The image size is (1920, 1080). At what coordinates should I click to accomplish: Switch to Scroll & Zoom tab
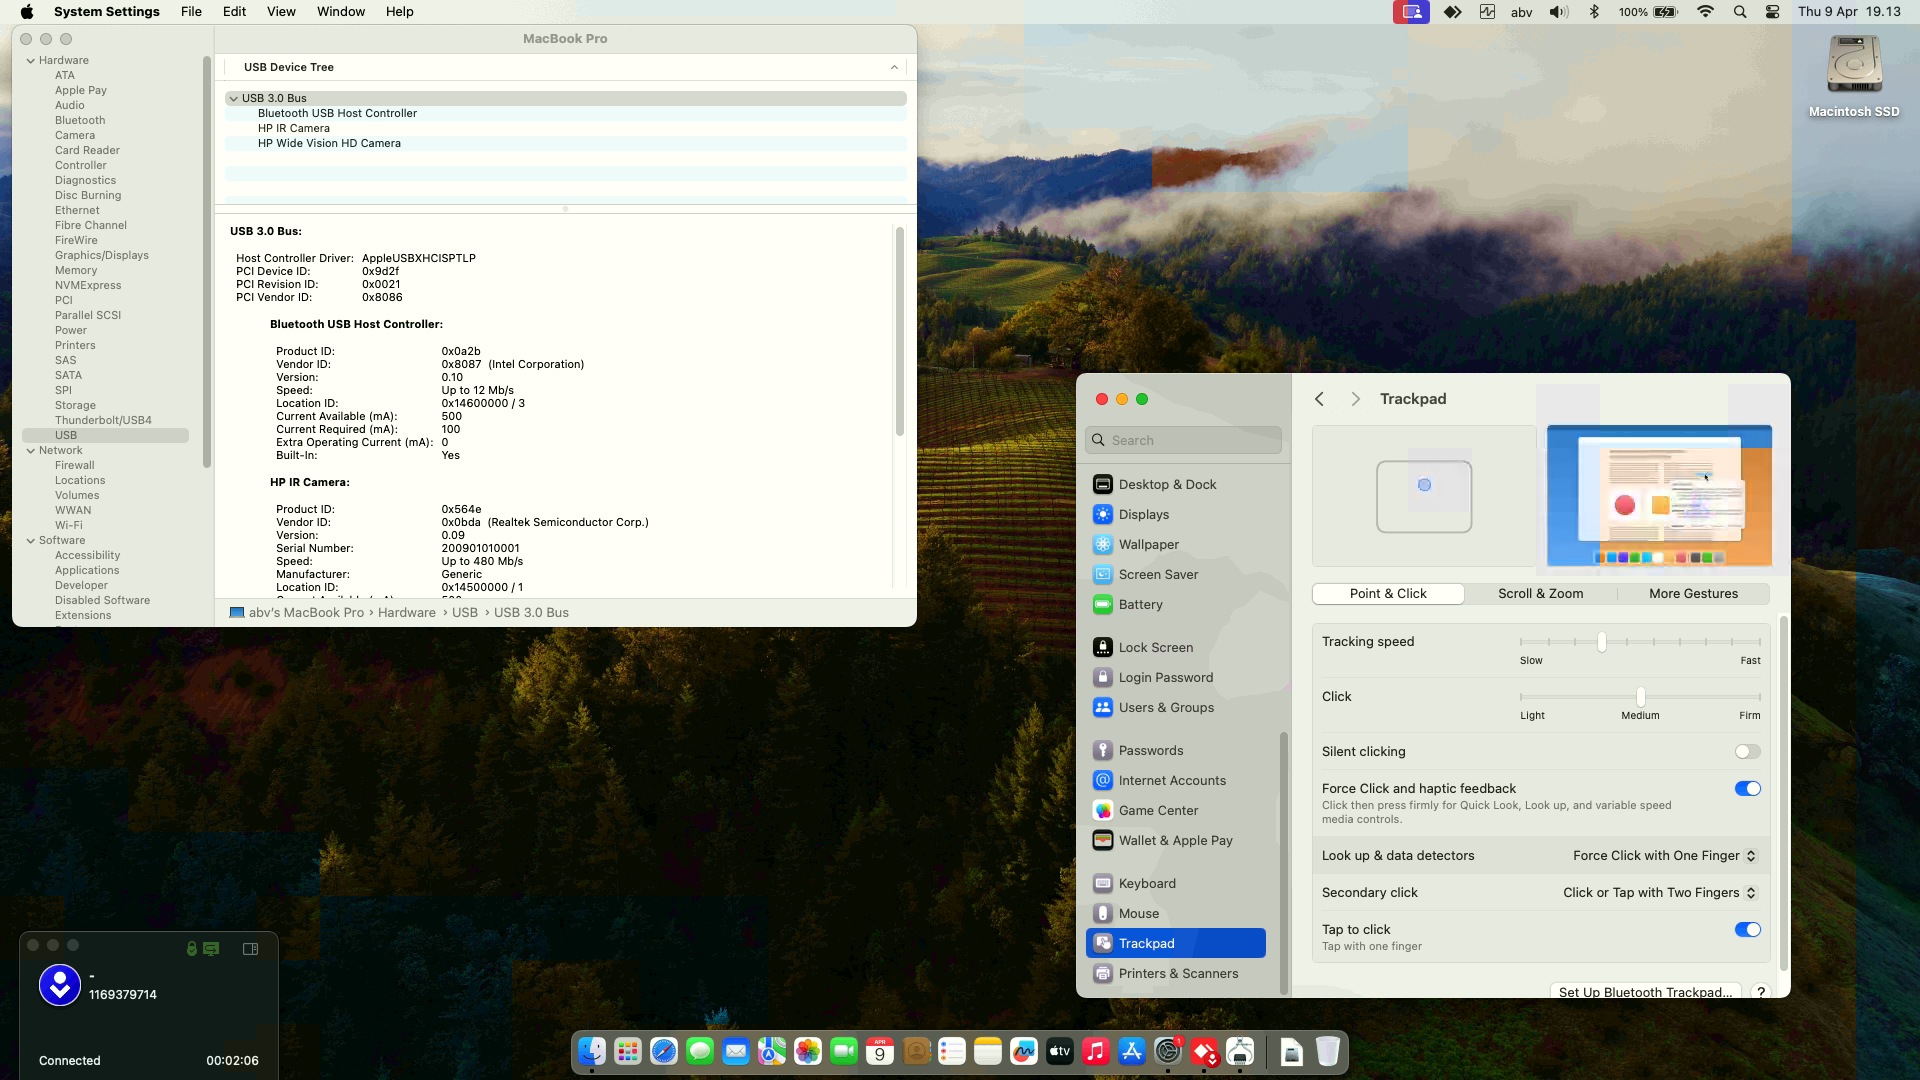pos(1540,594)
